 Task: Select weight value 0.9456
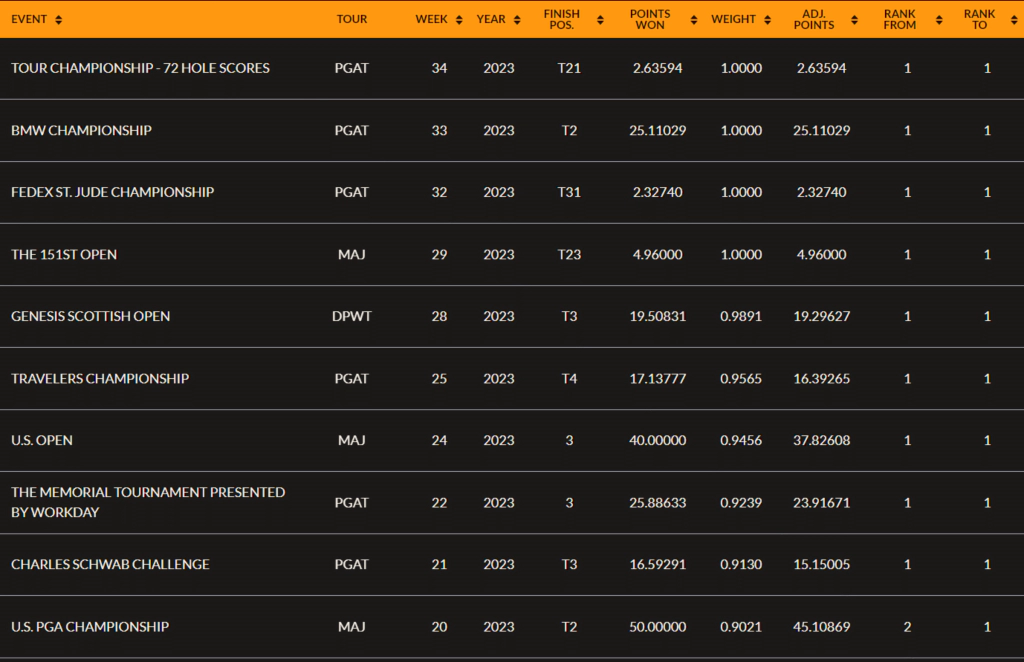pos(741,440)
